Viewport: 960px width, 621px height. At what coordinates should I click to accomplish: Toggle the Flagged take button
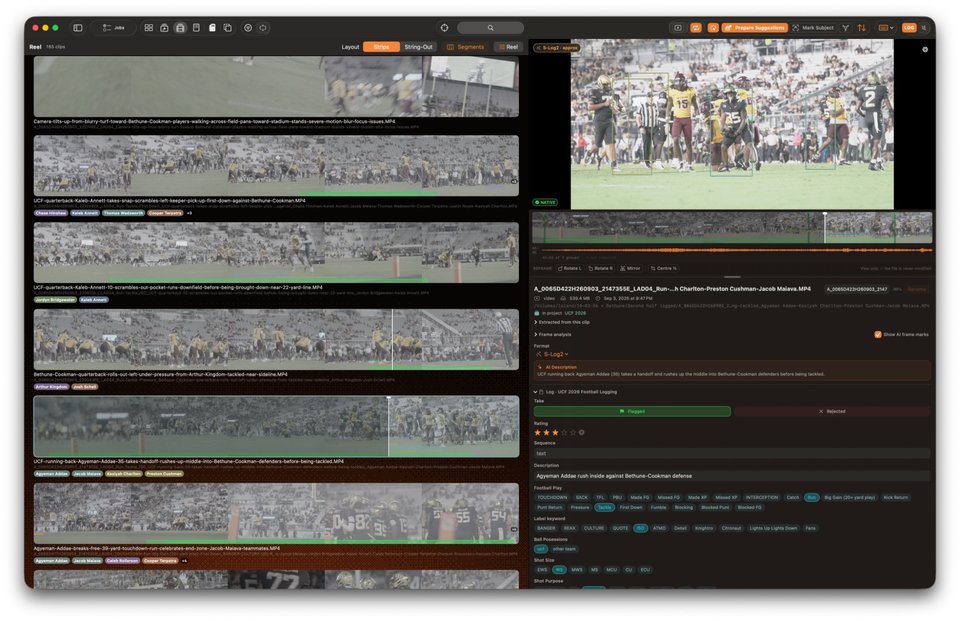coord(632,412)
